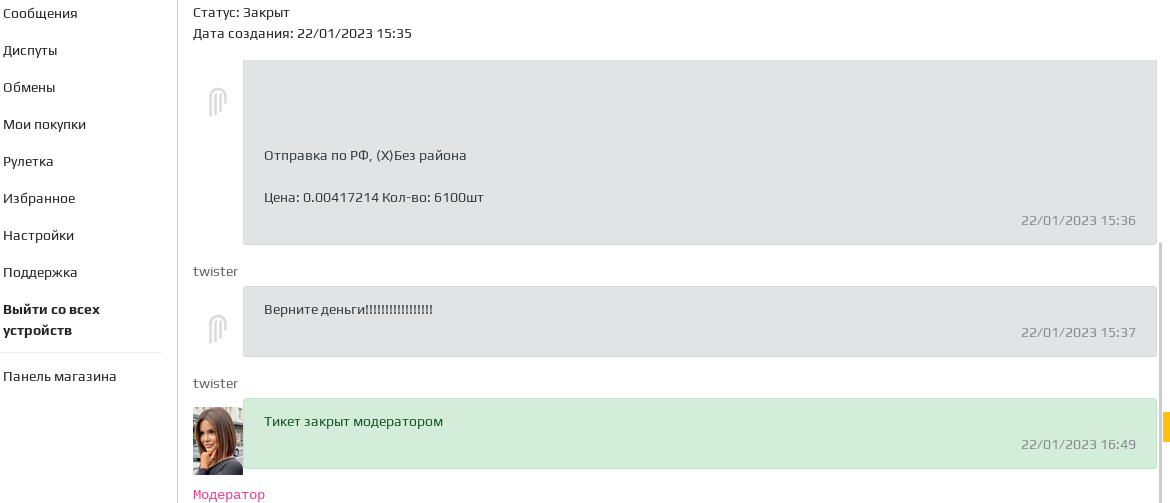Open Рулетка from the sidebar
The height and width of the screenshot is (503, 1170).
28,161
